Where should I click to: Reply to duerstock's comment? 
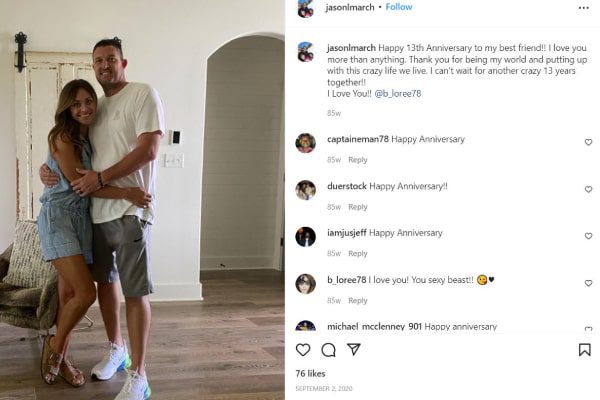358,207
